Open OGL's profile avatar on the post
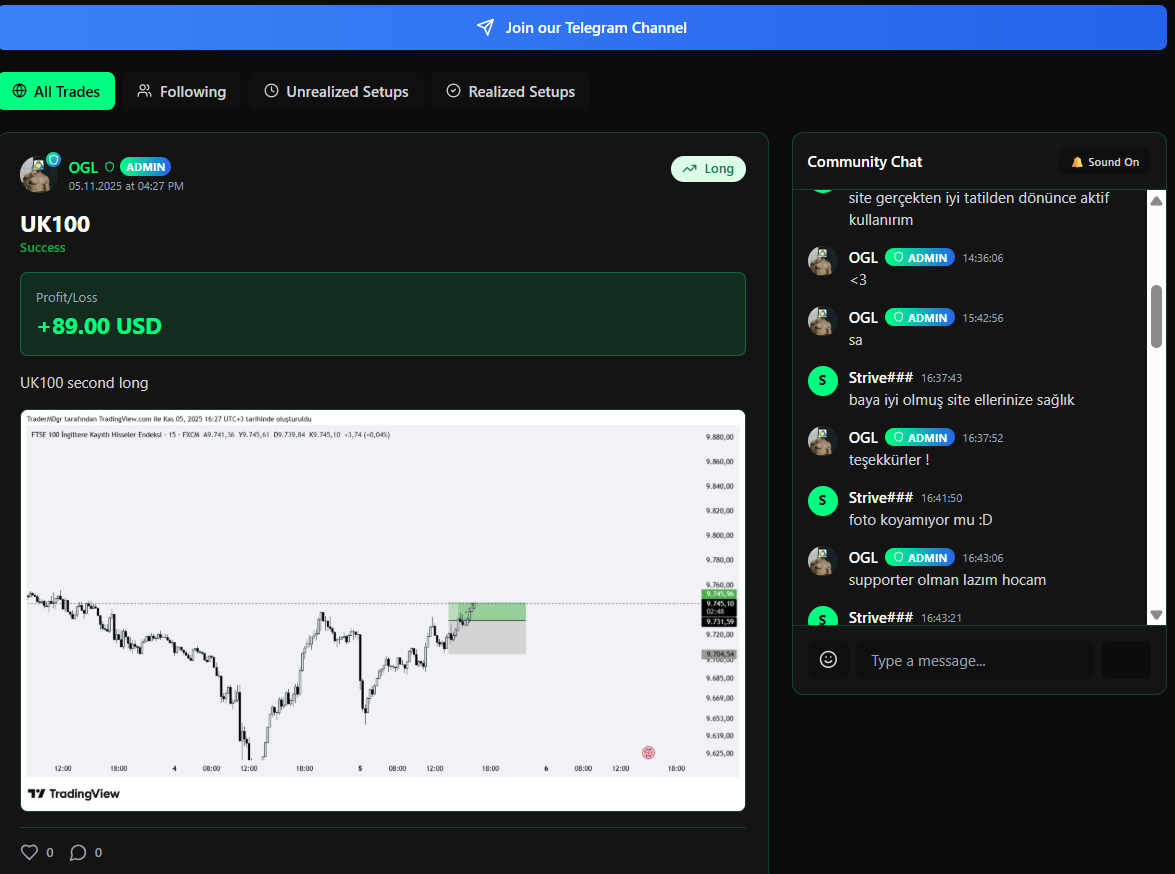This screenshot has height=874, width=1175. click(37, 174)
